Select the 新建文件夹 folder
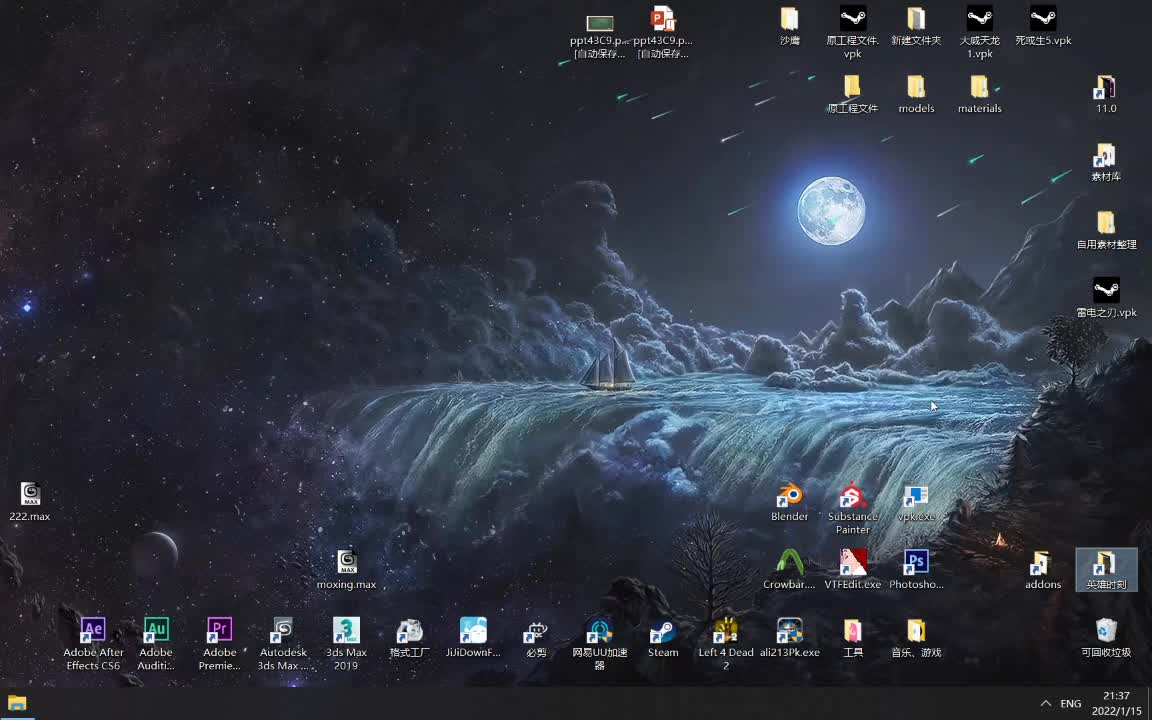The height and width of the screenshot is (720, 1152). pos(916,26)
